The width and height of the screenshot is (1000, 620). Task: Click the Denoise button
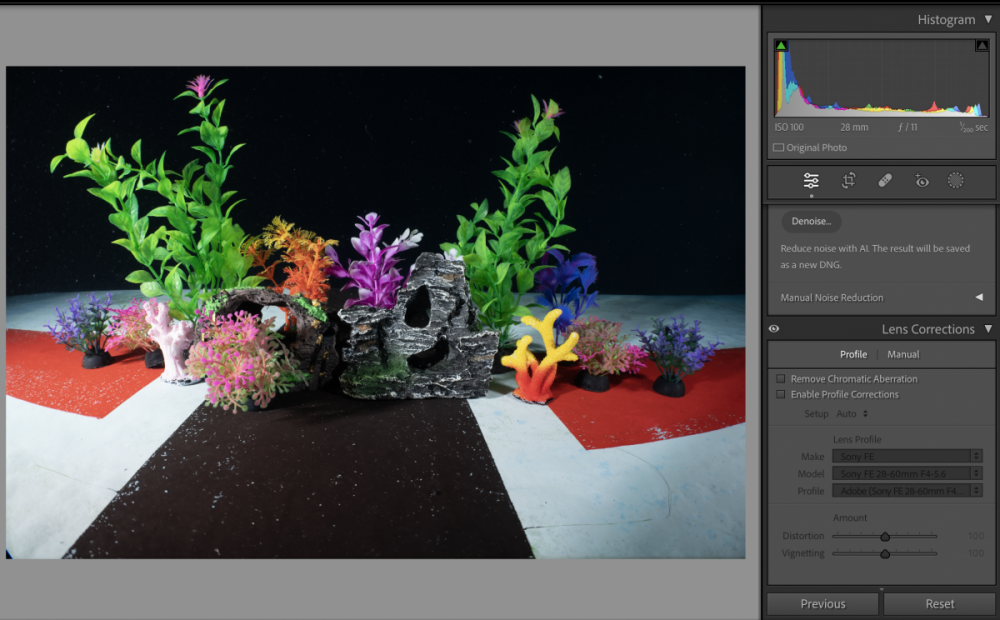[x=811, y=221]
